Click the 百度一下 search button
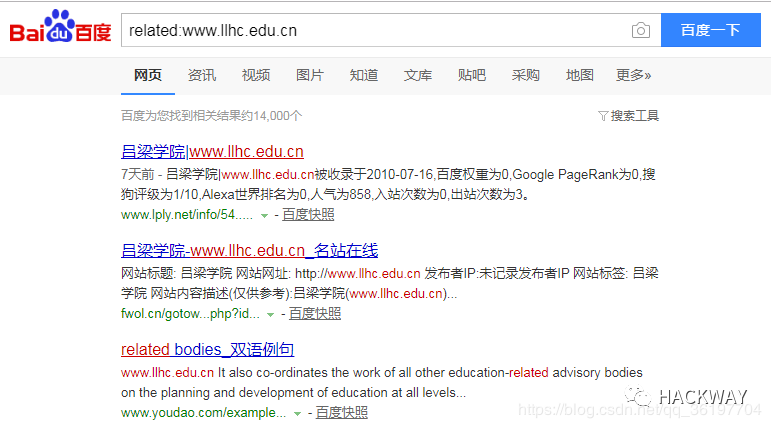This screenshot has height=428, width=771. coord(711,30)
